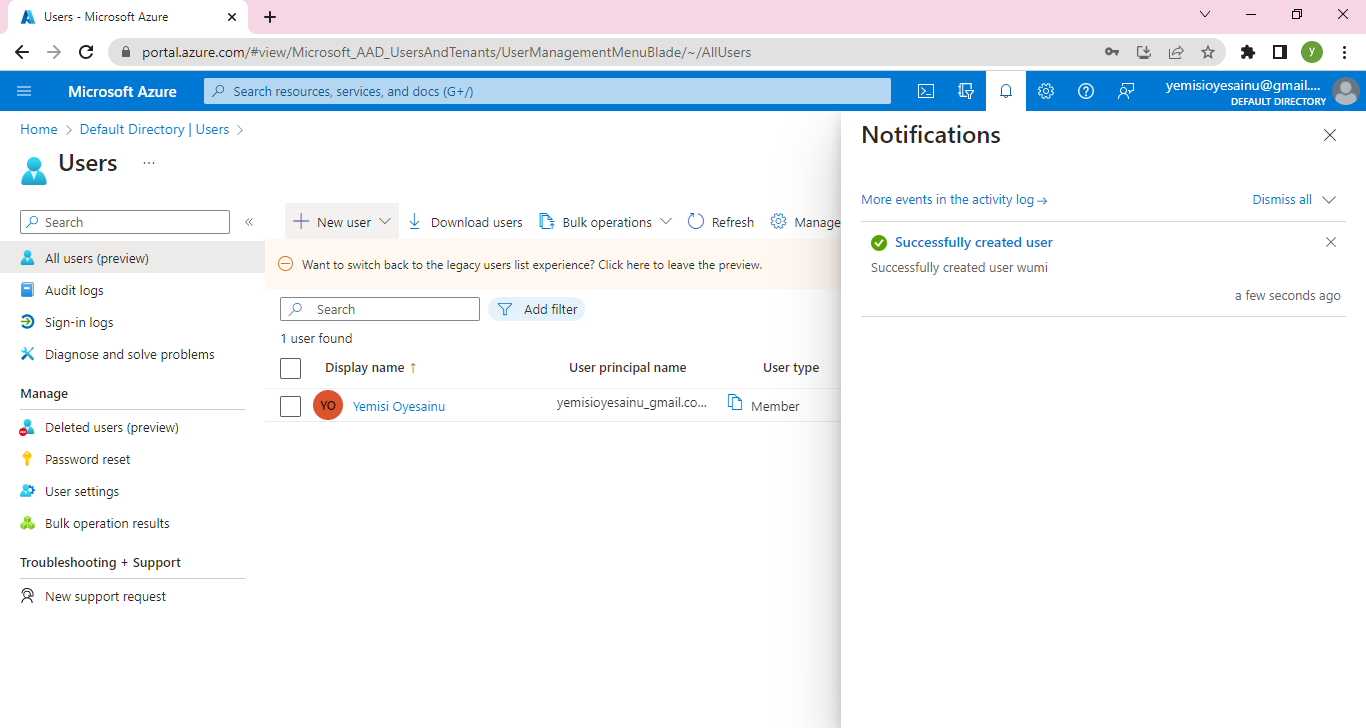
Task: Open Audit logs in sidebar
Action: pos(74,290)
